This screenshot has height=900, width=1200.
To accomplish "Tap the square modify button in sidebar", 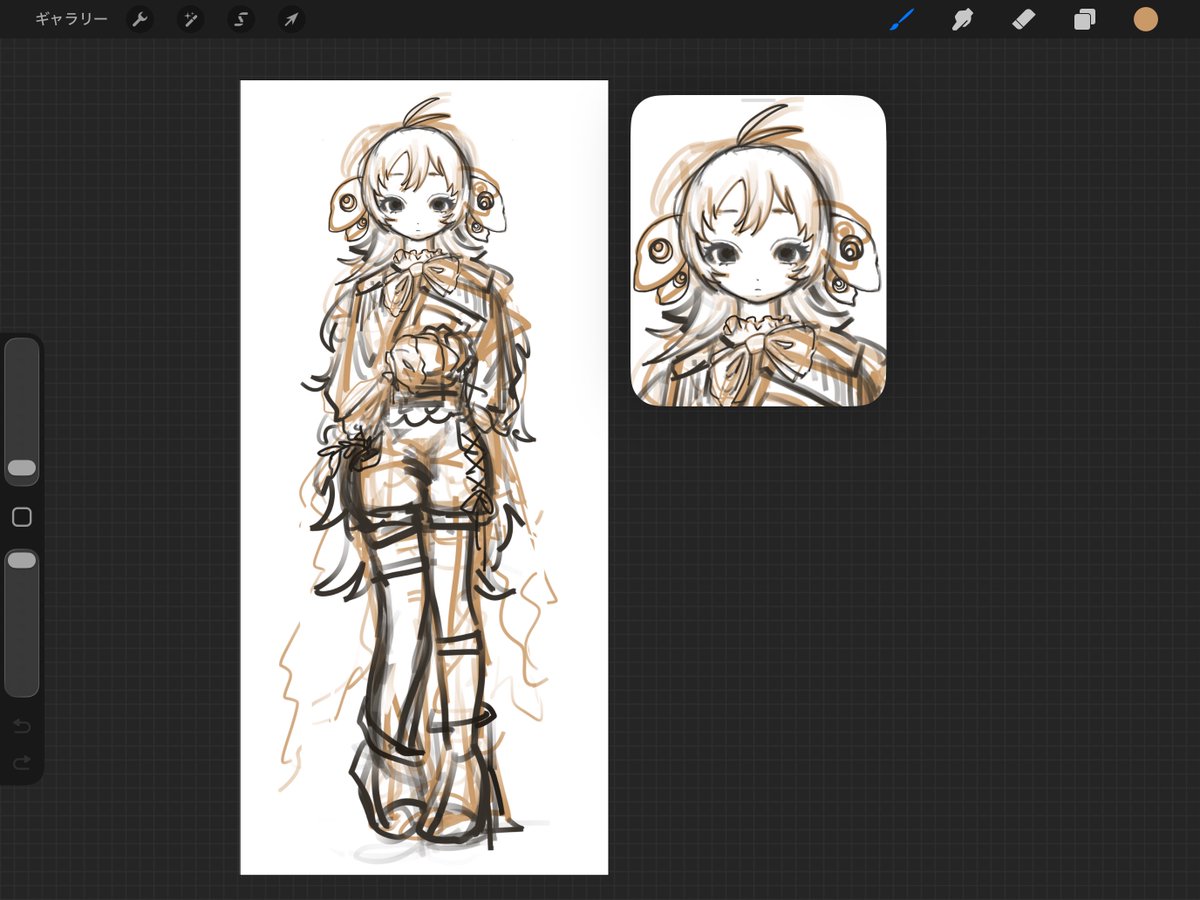I will (x=21, y=517).
